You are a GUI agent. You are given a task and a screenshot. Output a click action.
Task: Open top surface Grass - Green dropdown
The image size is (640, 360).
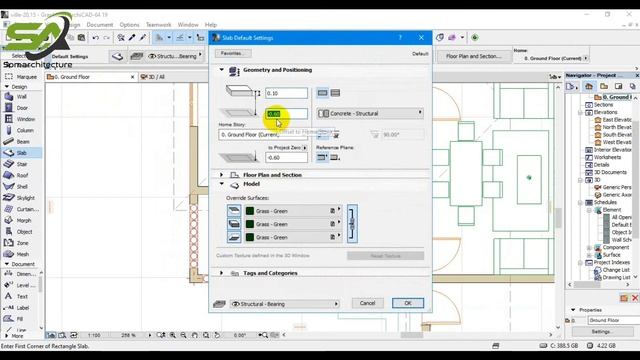293,211
